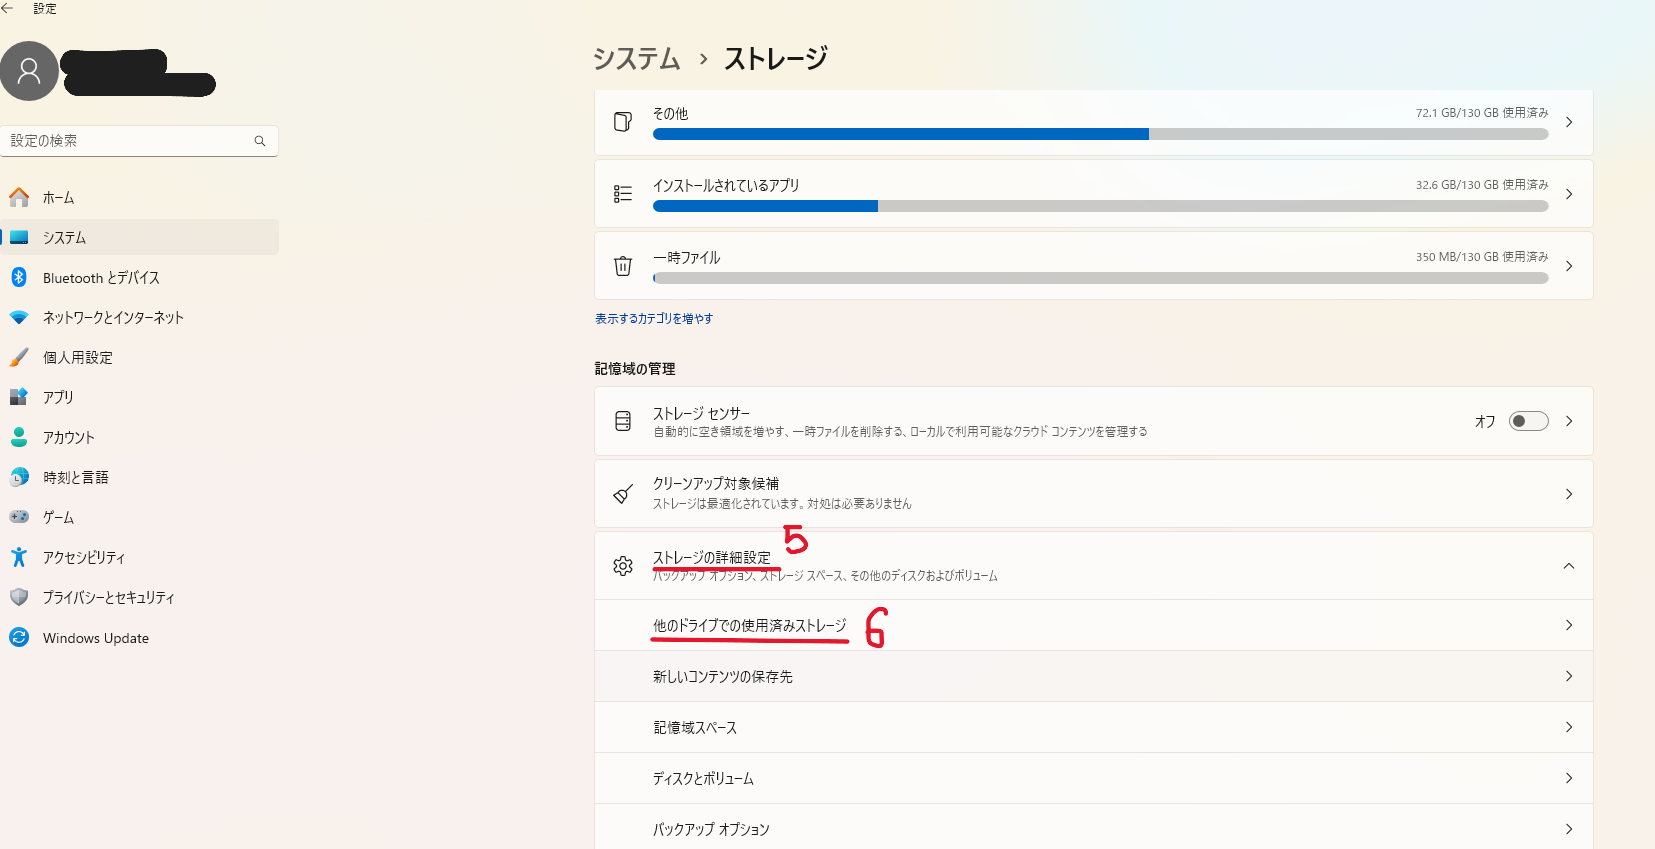Toggle the ストレージ センサー switch on
The width and height of the screenshot is (1655, 849).
[1528, 421]
